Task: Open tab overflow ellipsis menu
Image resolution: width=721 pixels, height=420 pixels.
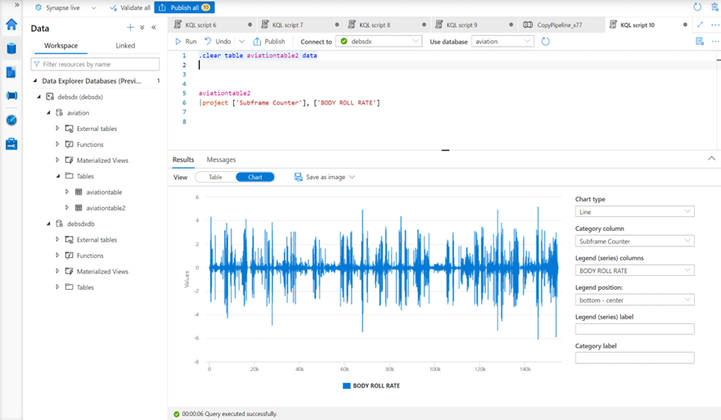Action: pos(715,24)
